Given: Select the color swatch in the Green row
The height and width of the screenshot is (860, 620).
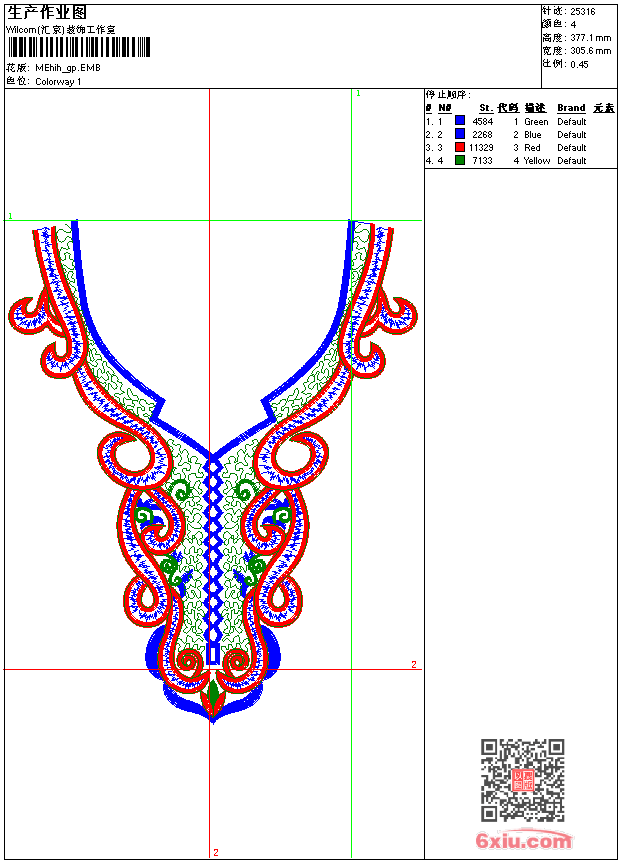Looking at the screenshot, I should [x=459, y=121].
